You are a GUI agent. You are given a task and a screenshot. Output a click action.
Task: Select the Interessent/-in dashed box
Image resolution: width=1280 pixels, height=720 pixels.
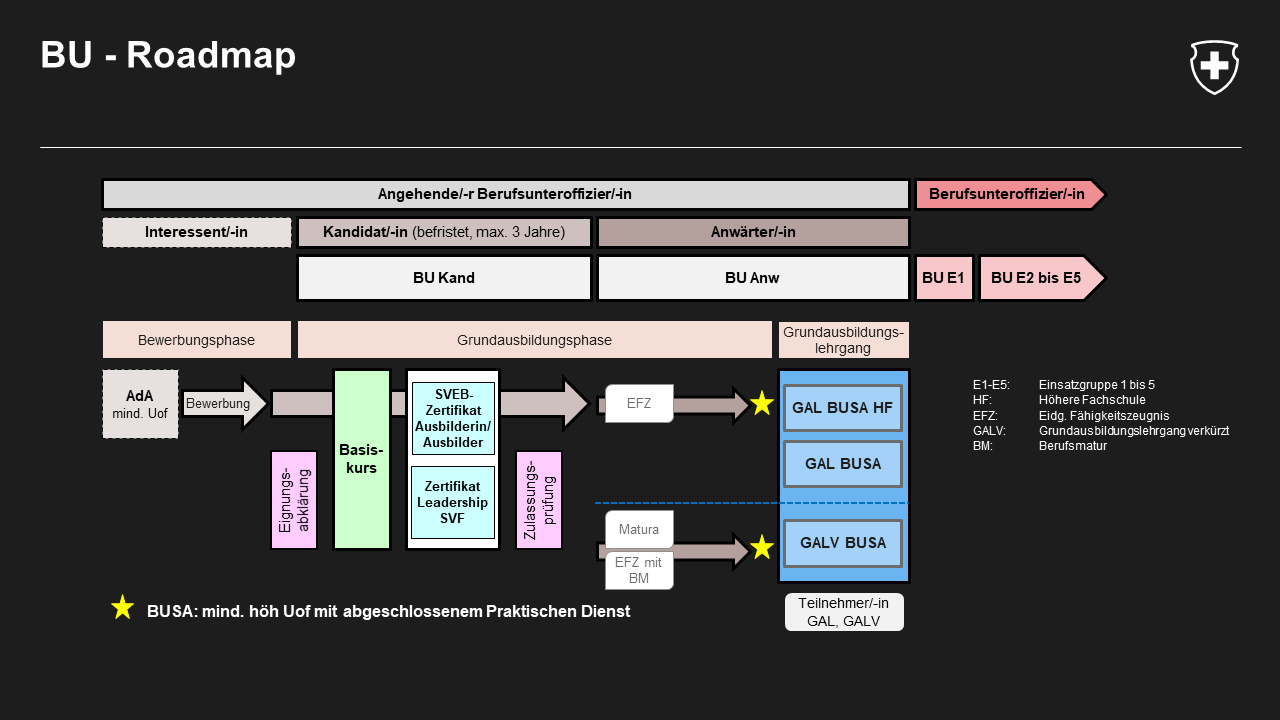coord(196,232)
